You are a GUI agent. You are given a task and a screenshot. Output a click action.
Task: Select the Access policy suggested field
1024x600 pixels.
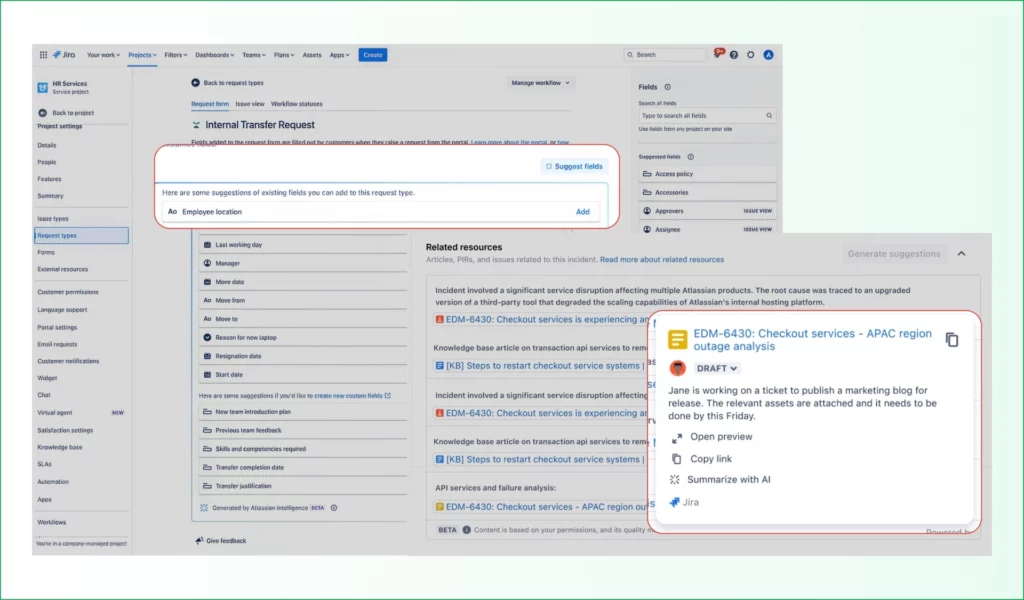click(707, 174)
